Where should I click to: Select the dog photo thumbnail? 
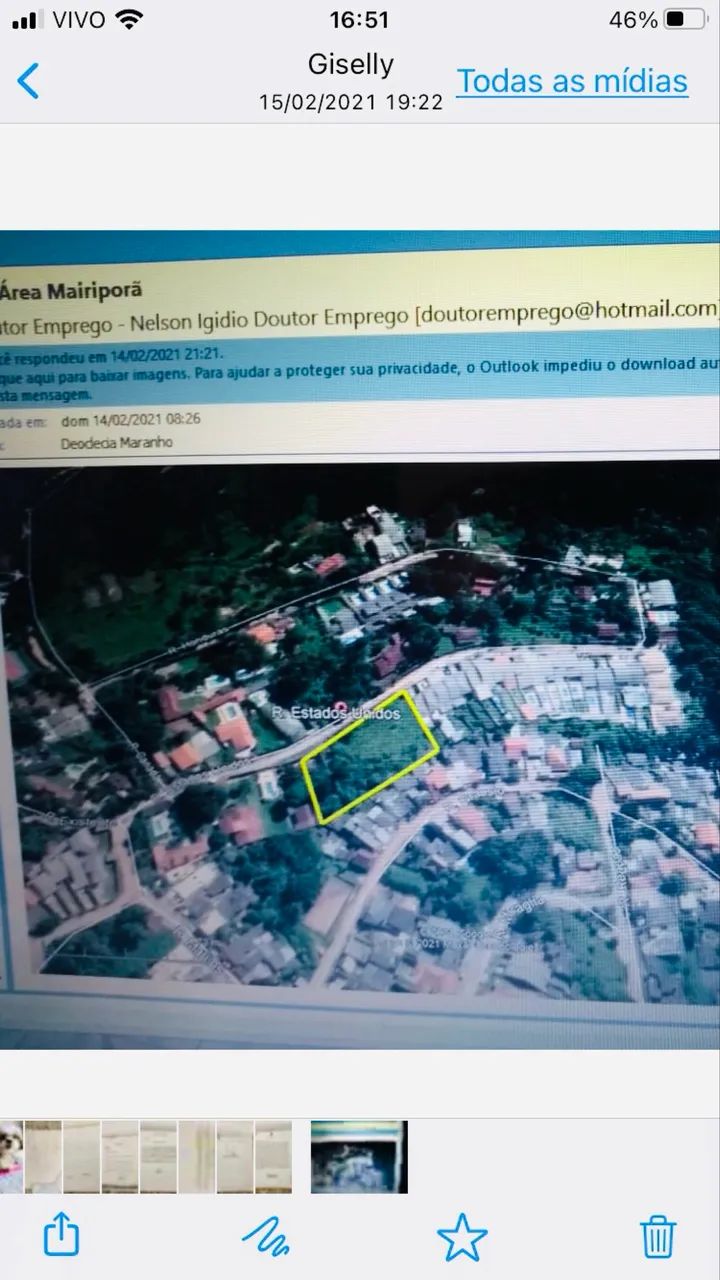coord(11,1157)
